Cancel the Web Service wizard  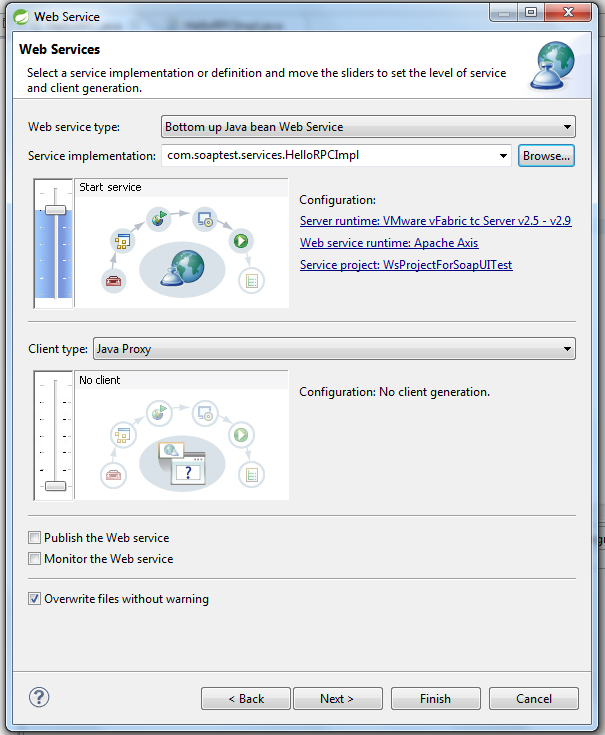tap(534, 698)
